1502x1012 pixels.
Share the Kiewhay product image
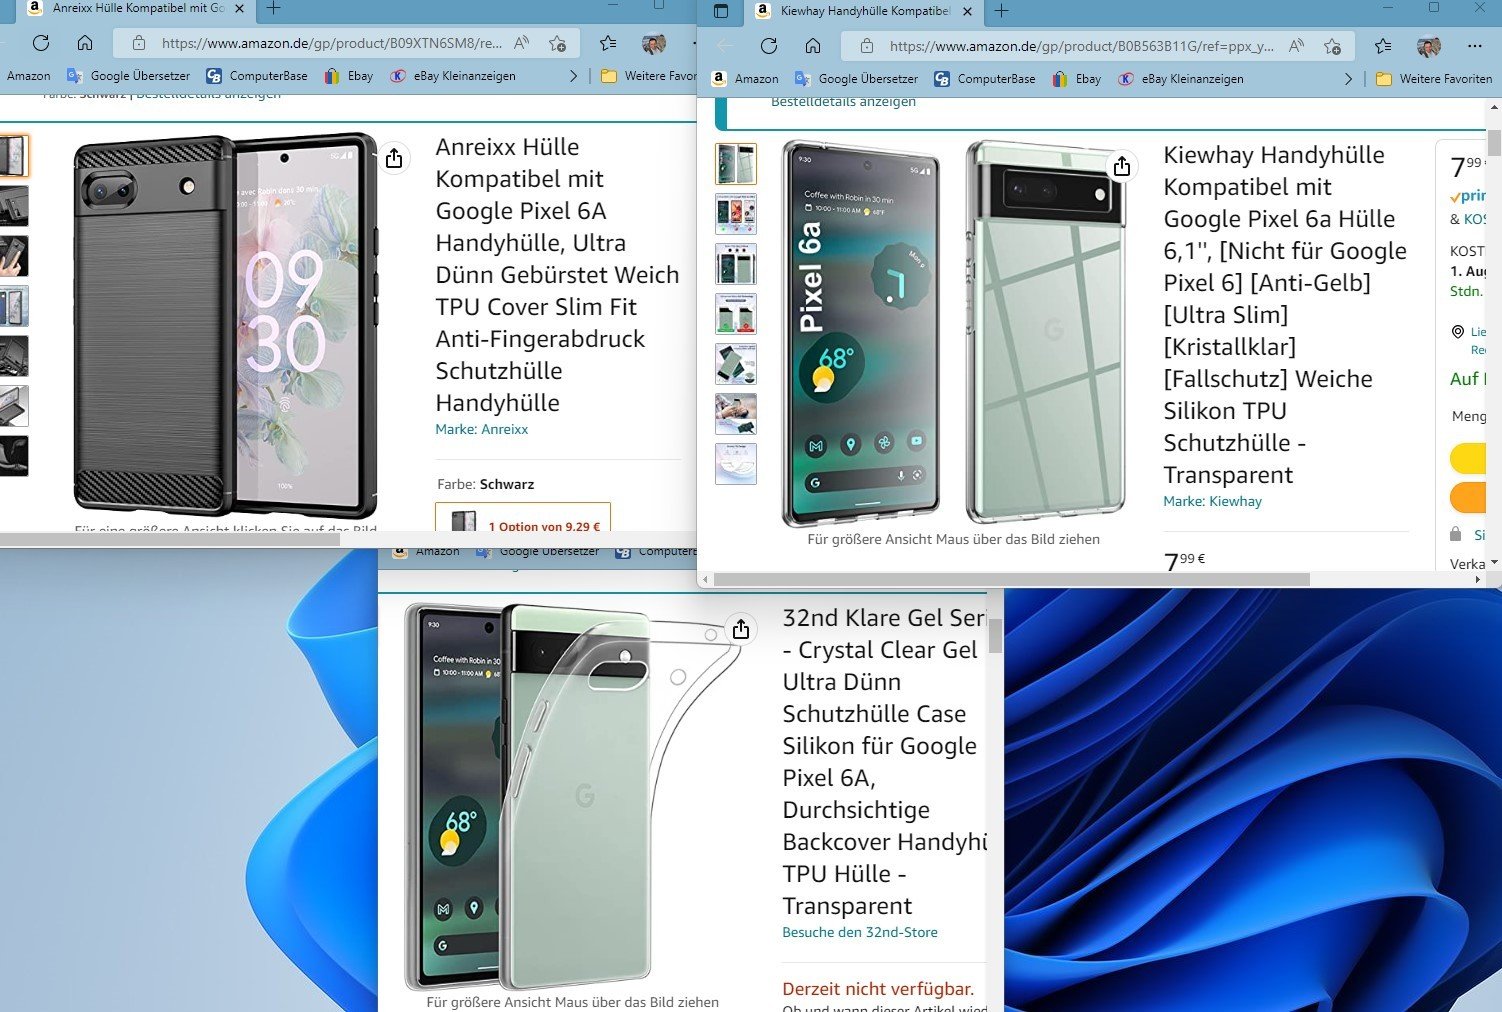click(1122, 166)
